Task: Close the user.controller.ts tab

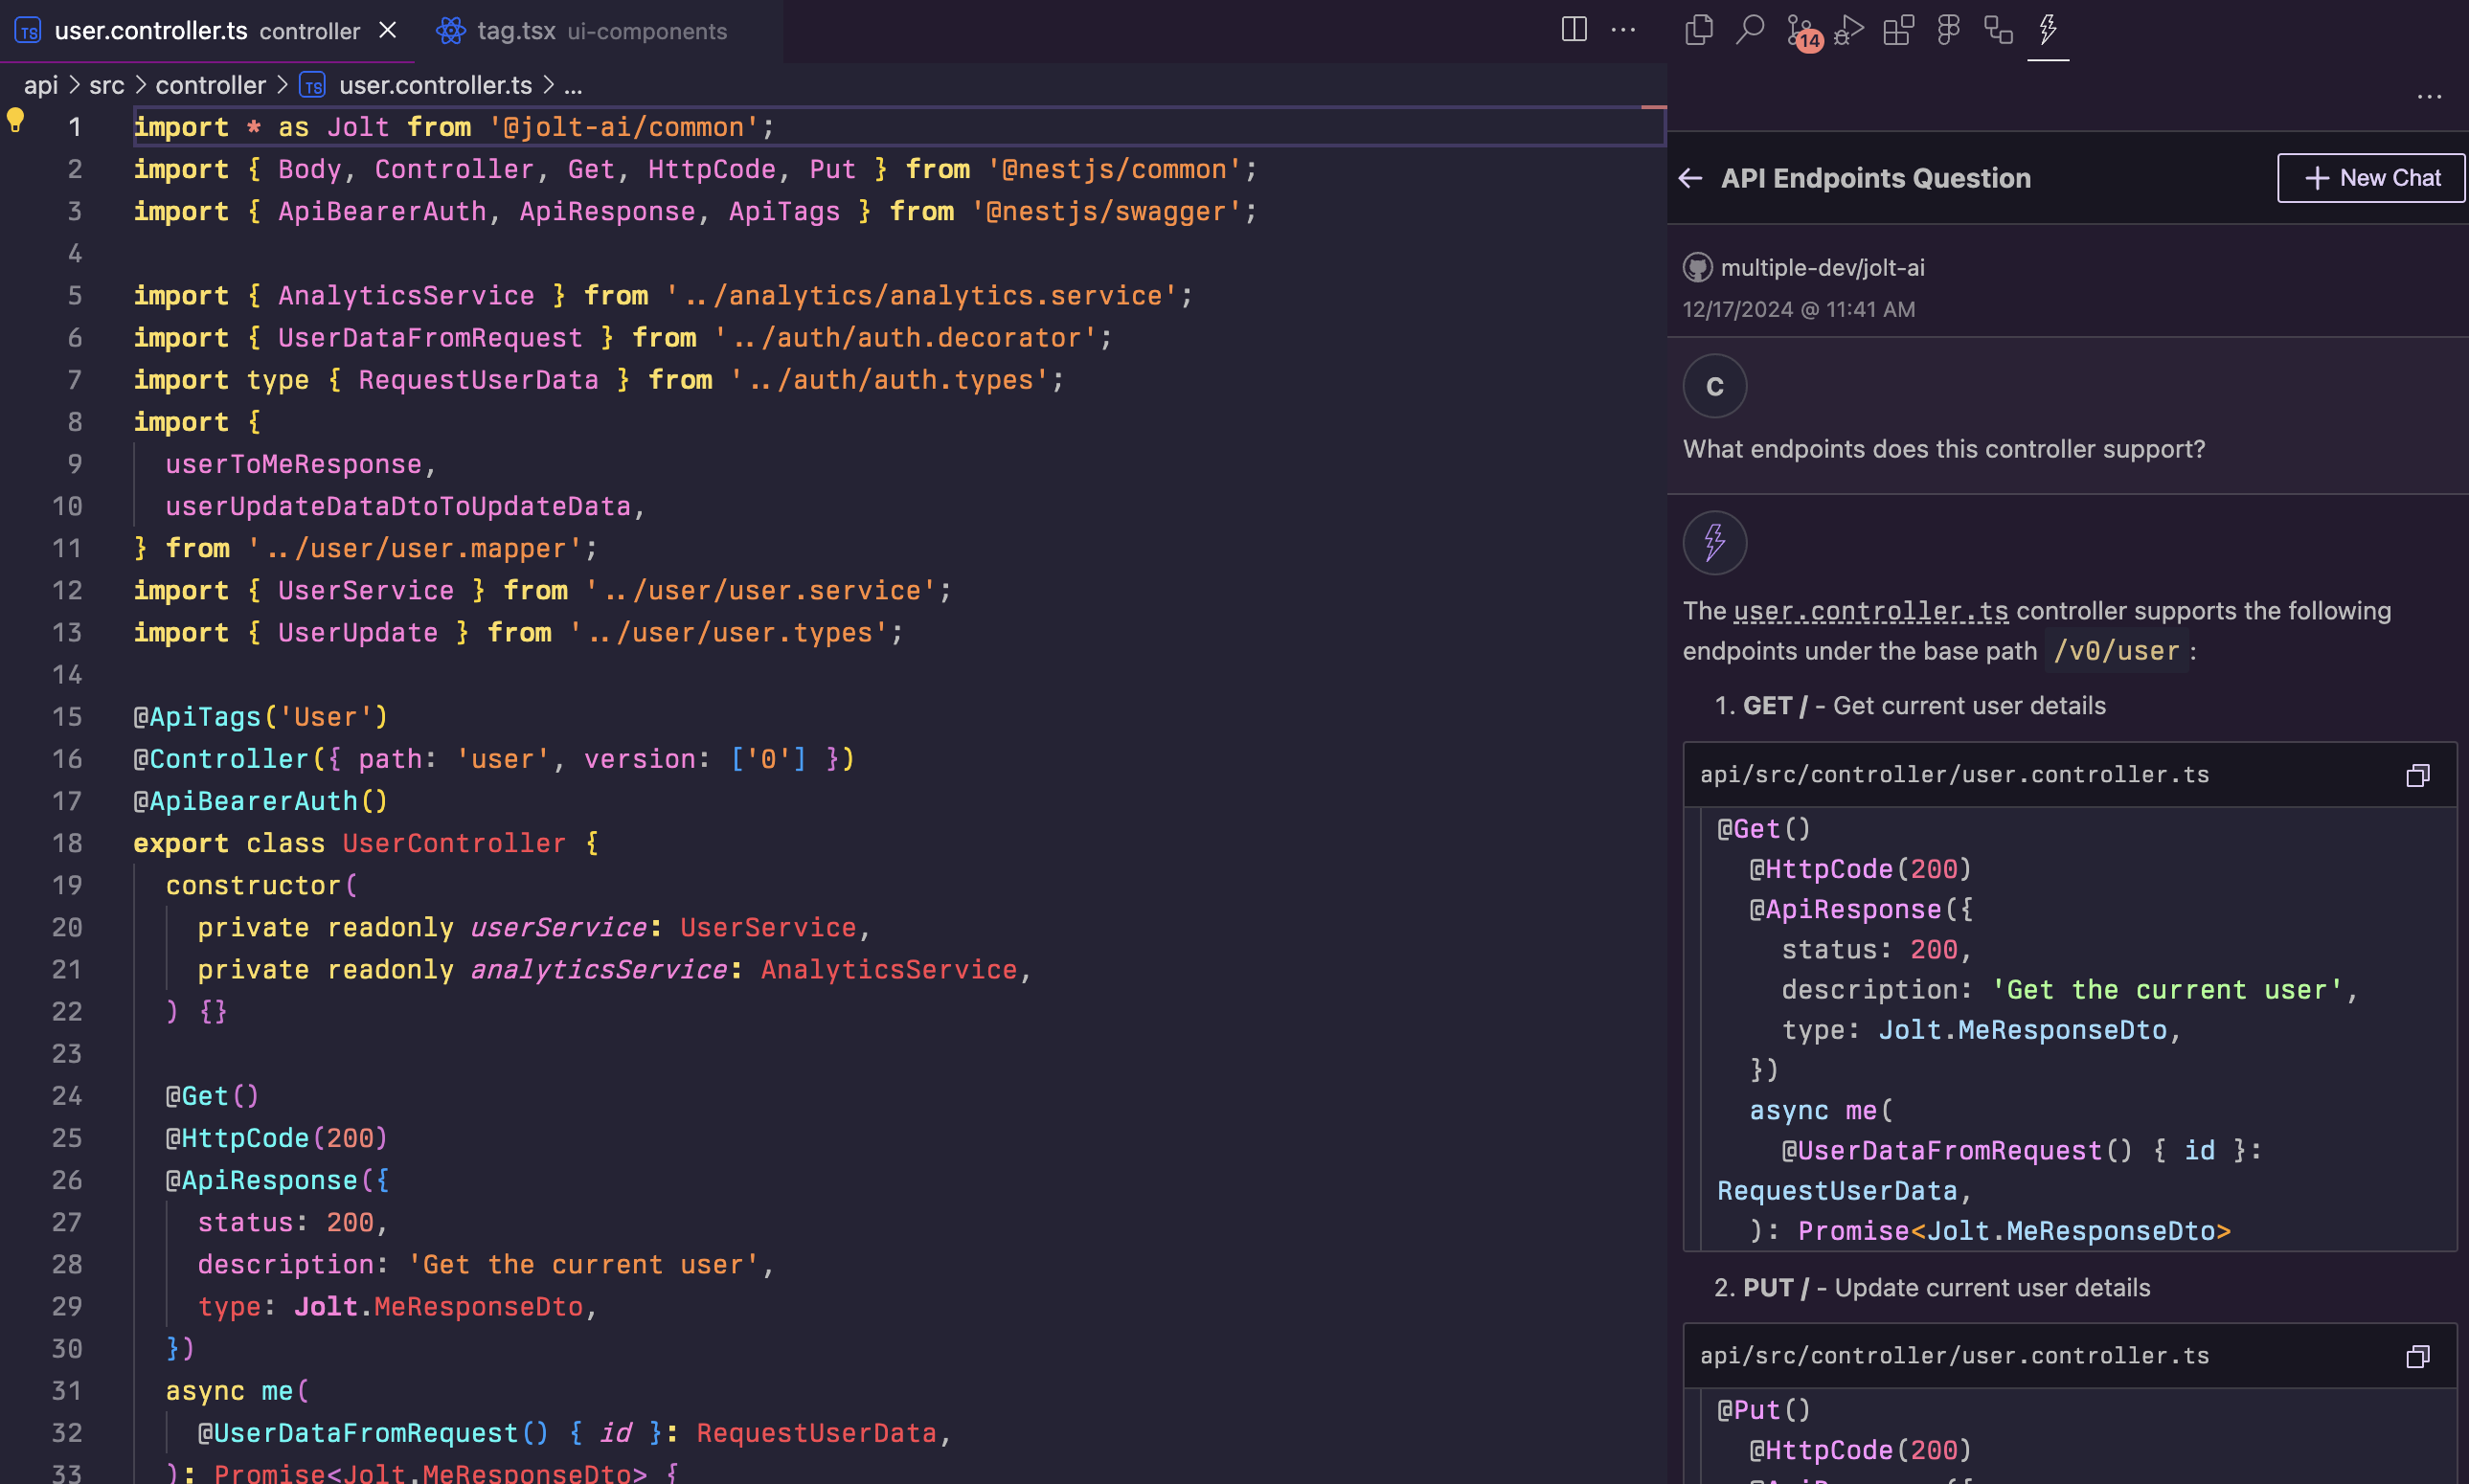Action: (x=388, y=31)
